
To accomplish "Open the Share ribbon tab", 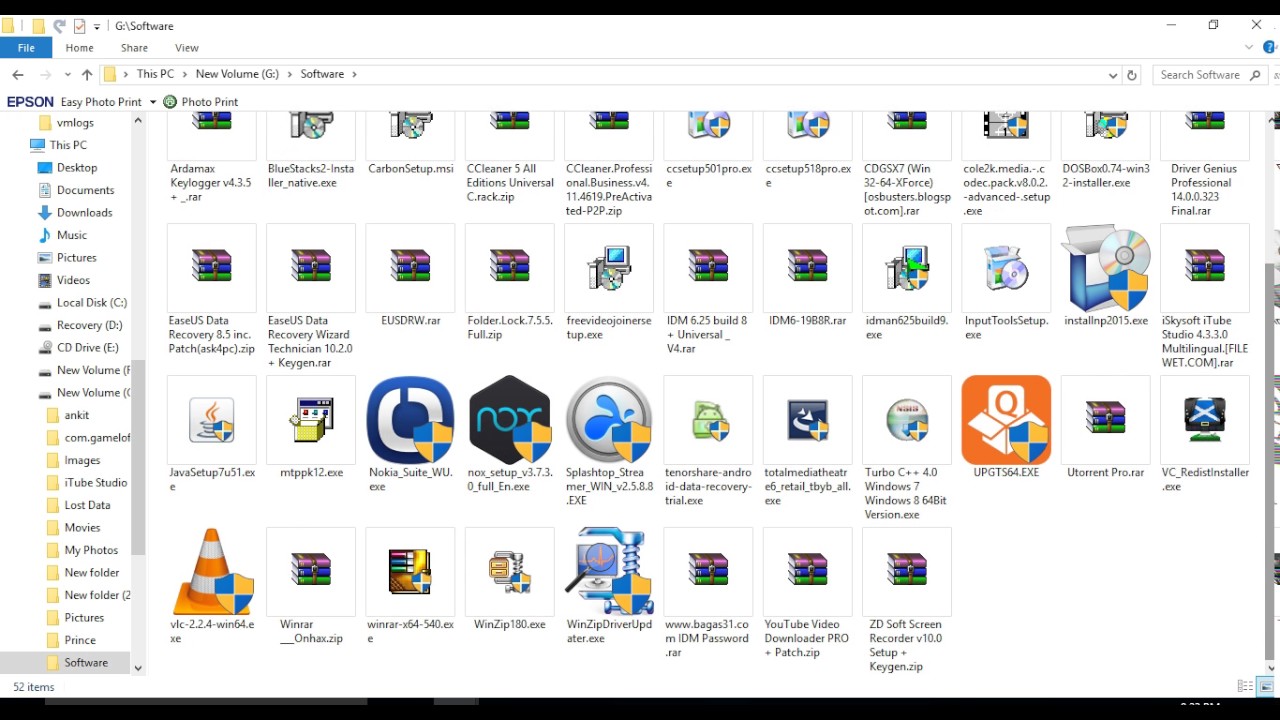I will 134,48.
